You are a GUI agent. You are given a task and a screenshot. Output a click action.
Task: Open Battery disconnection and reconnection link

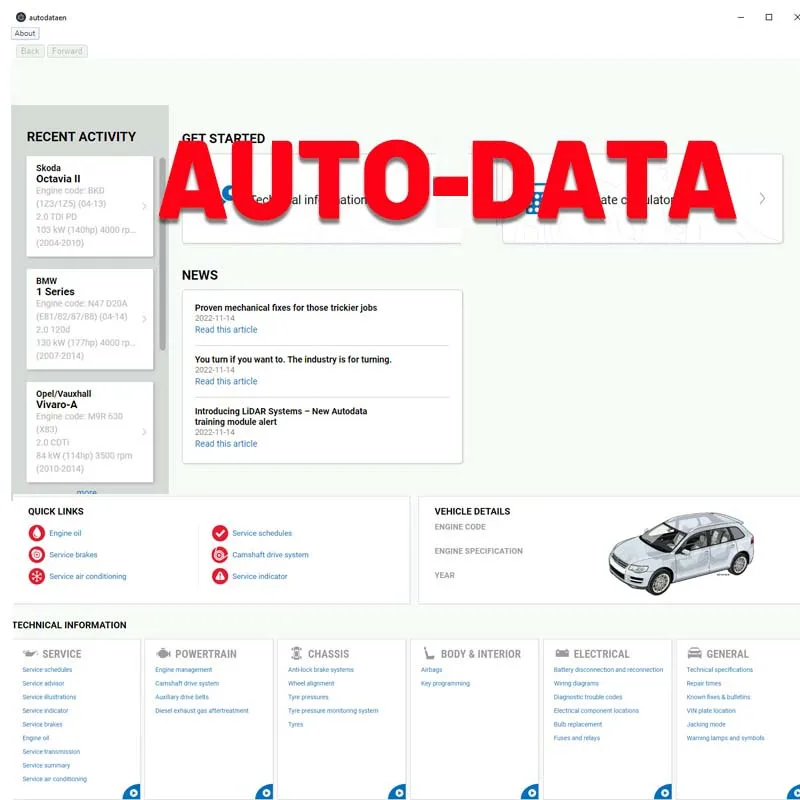click(609, 670)
